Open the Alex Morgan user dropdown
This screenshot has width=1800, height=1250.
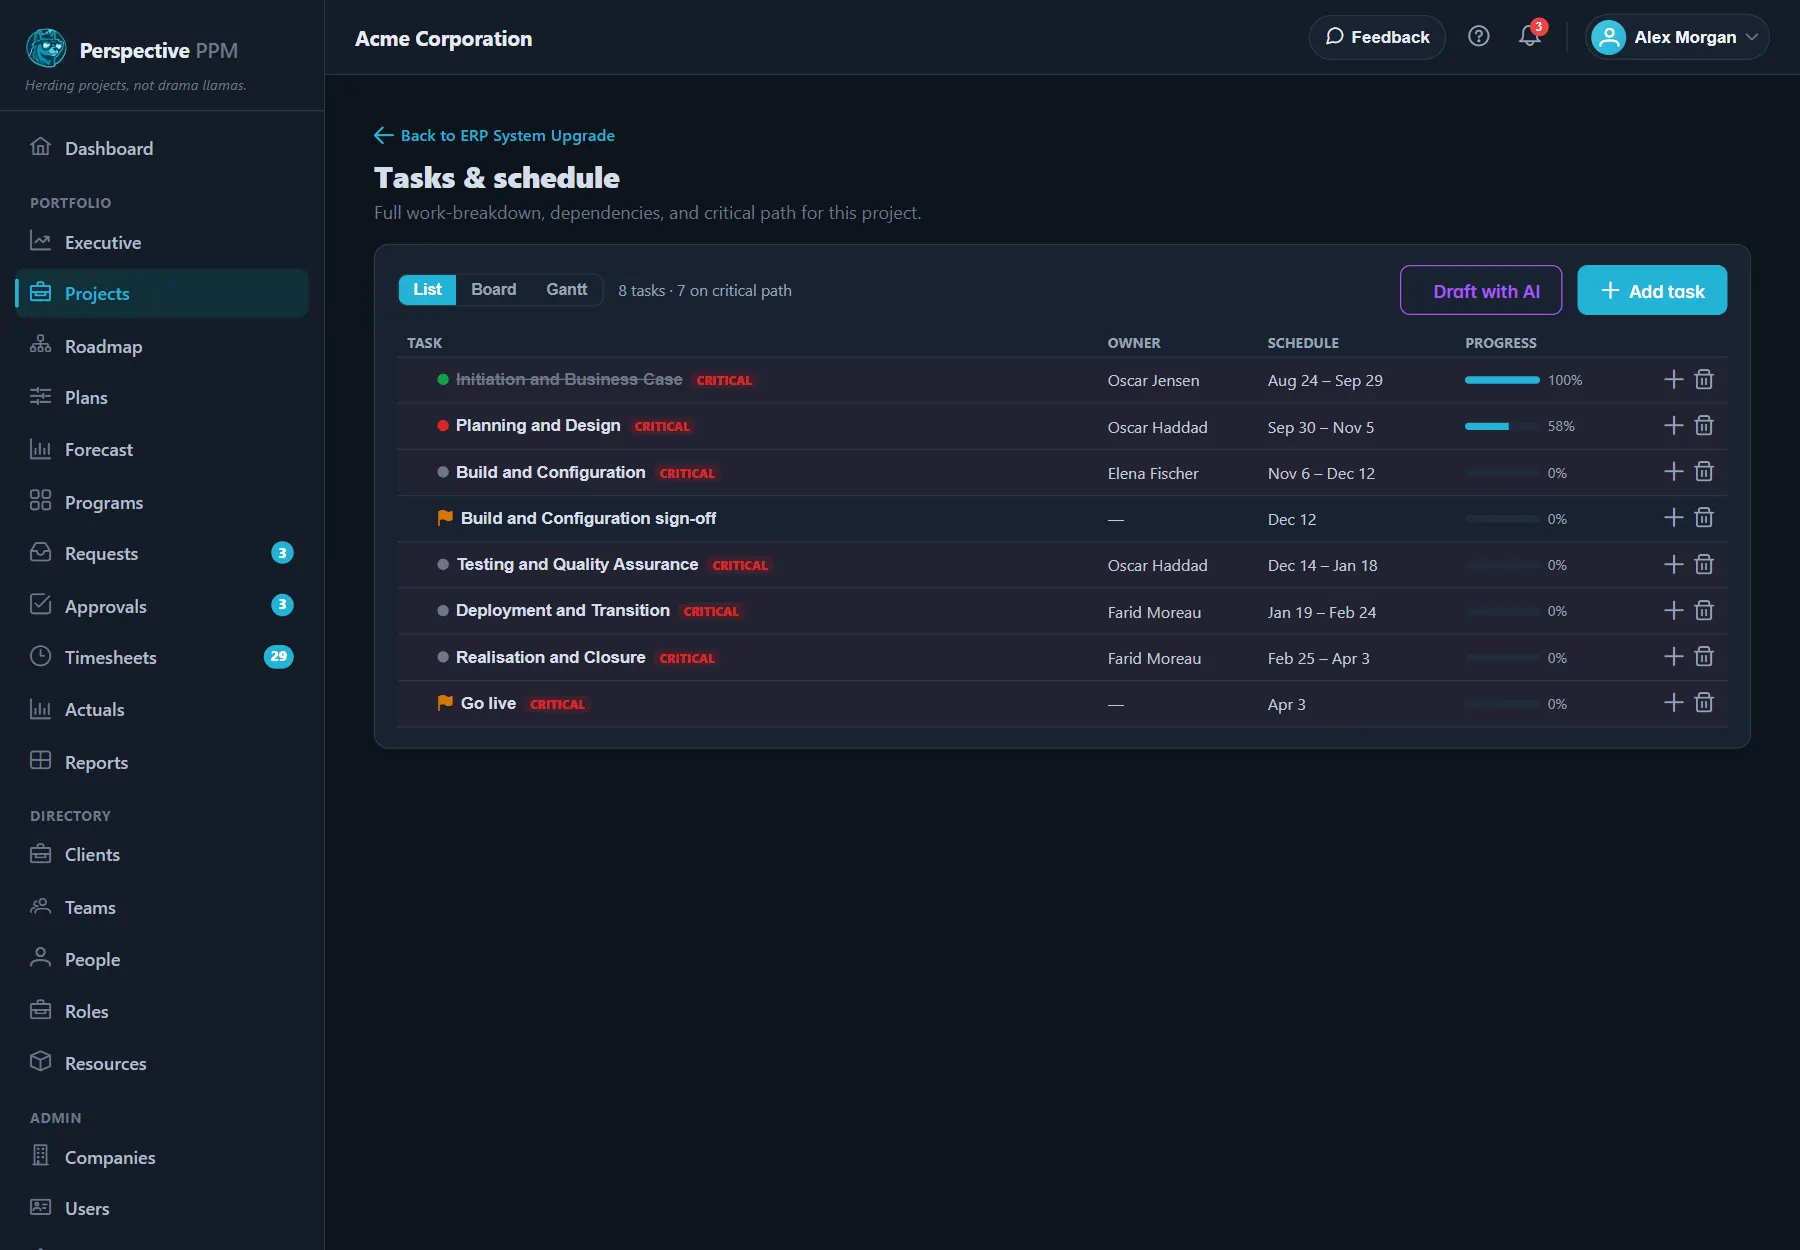(1676, 37)
